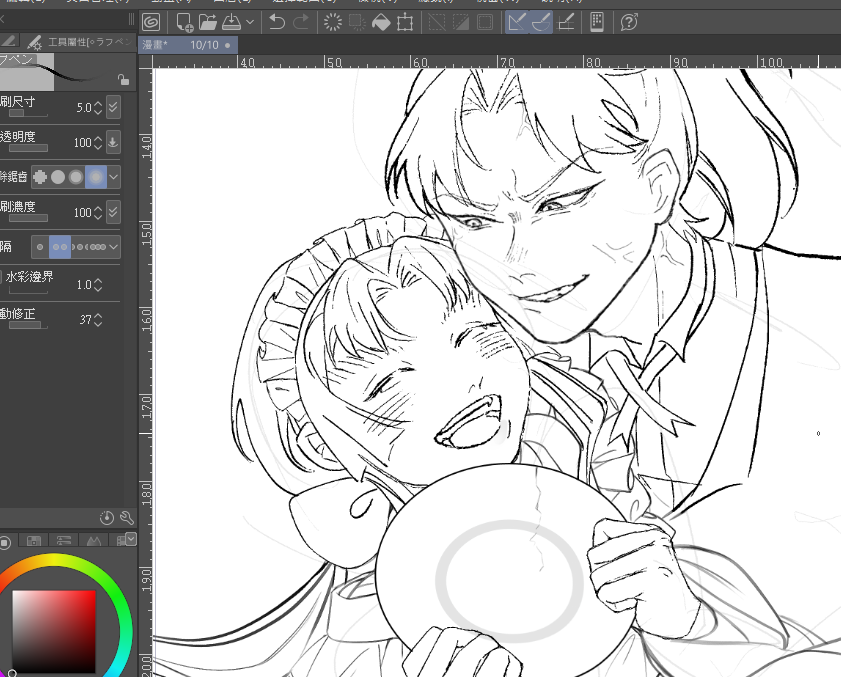The width and height of the screenshot is (841, 677).
Task: Select the narrow overlapping-dots gap option
Action: [97, 247]
